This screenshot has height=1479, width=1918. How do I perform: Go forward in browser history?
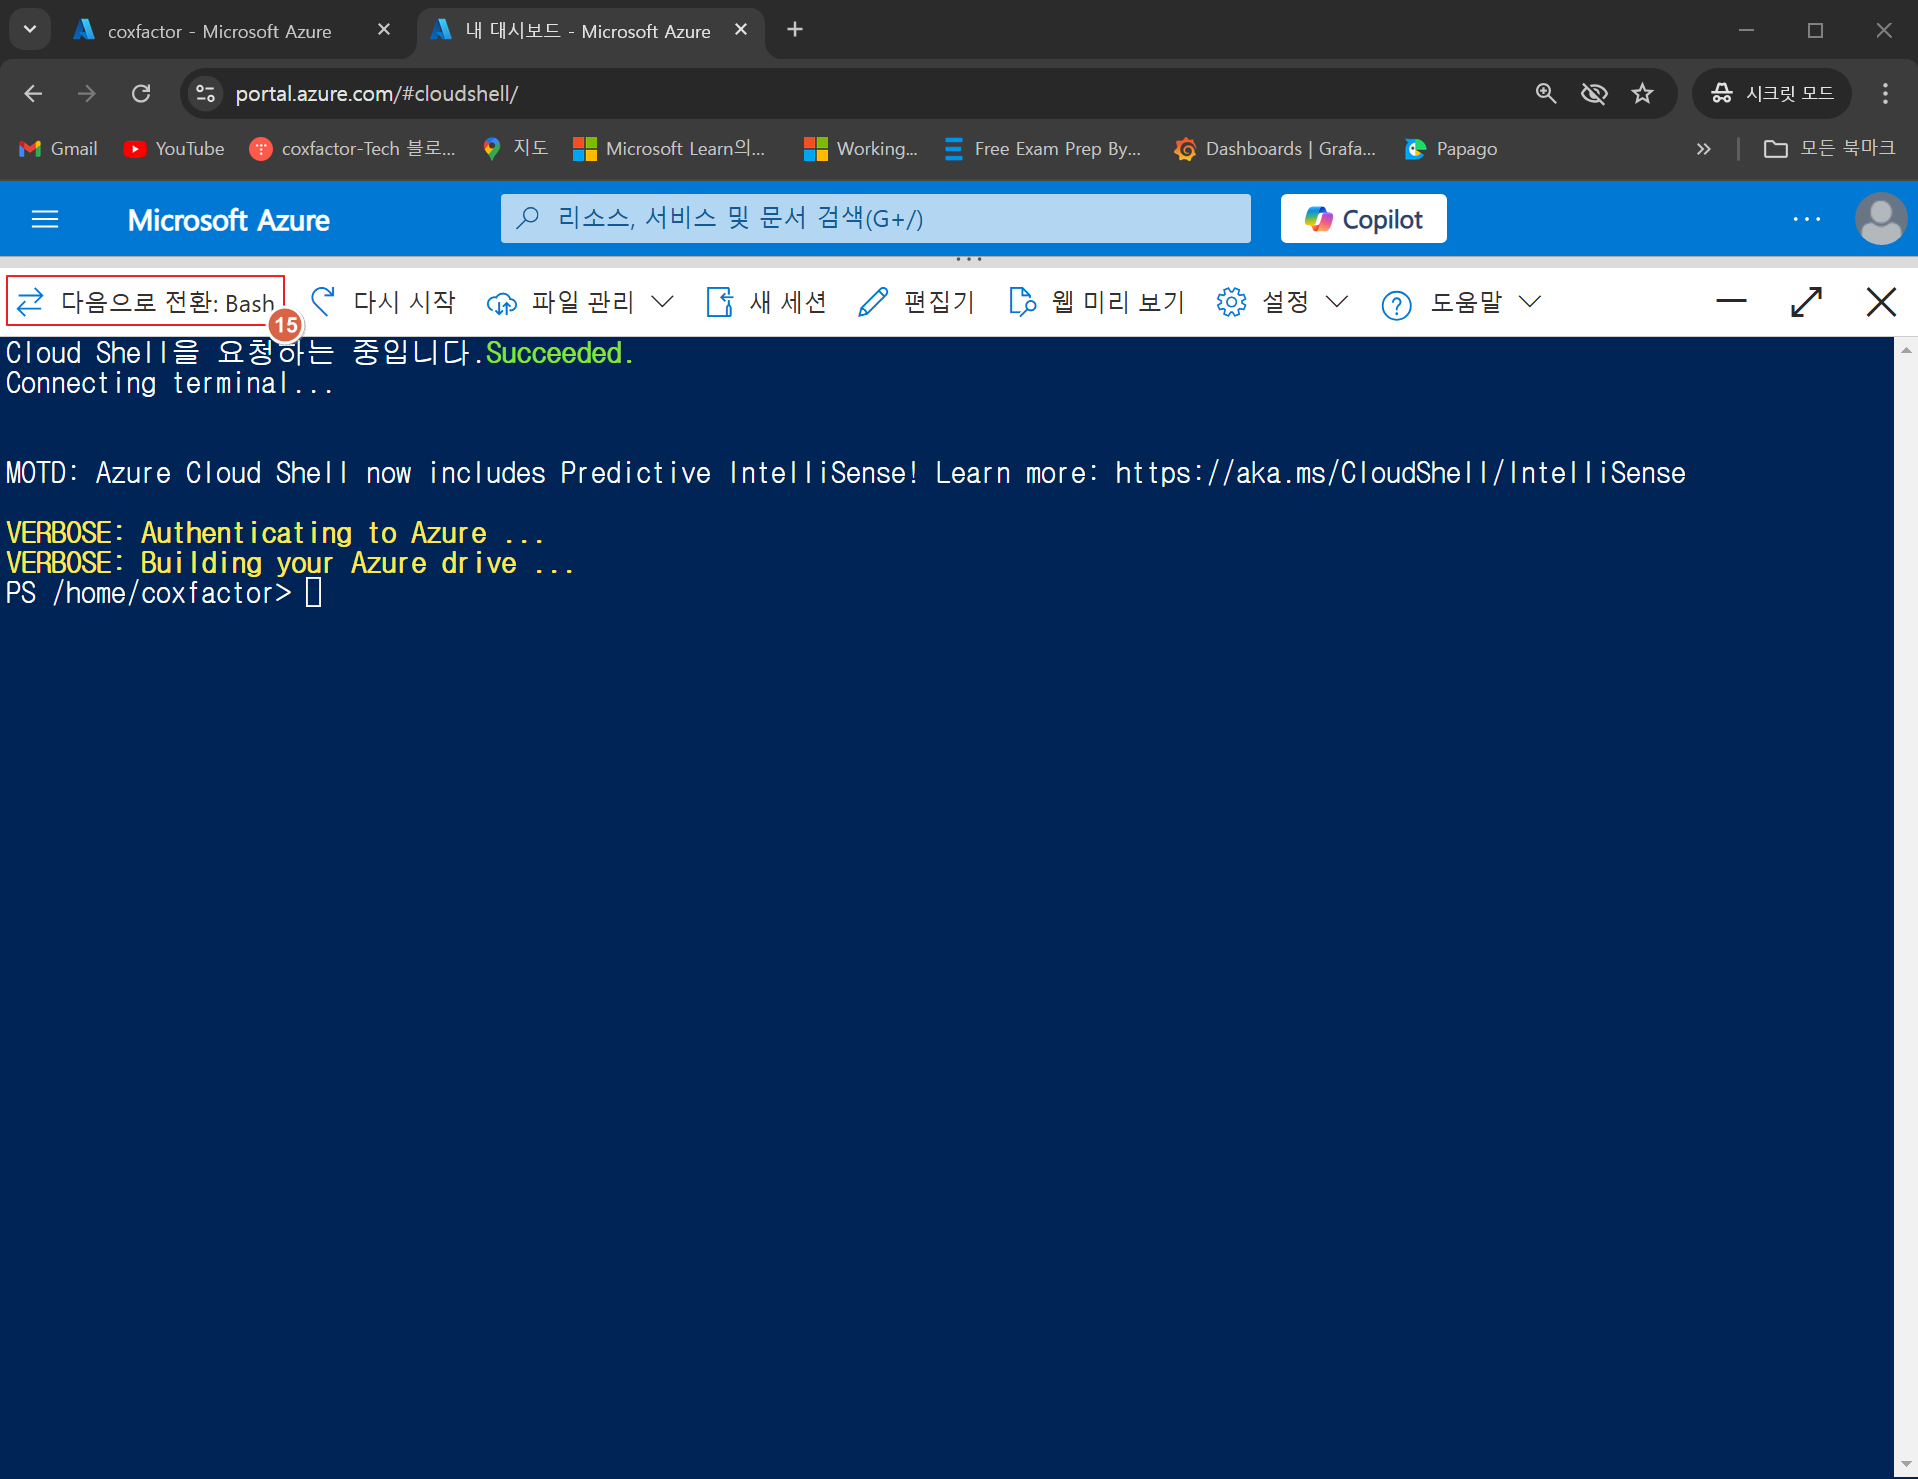87,93
